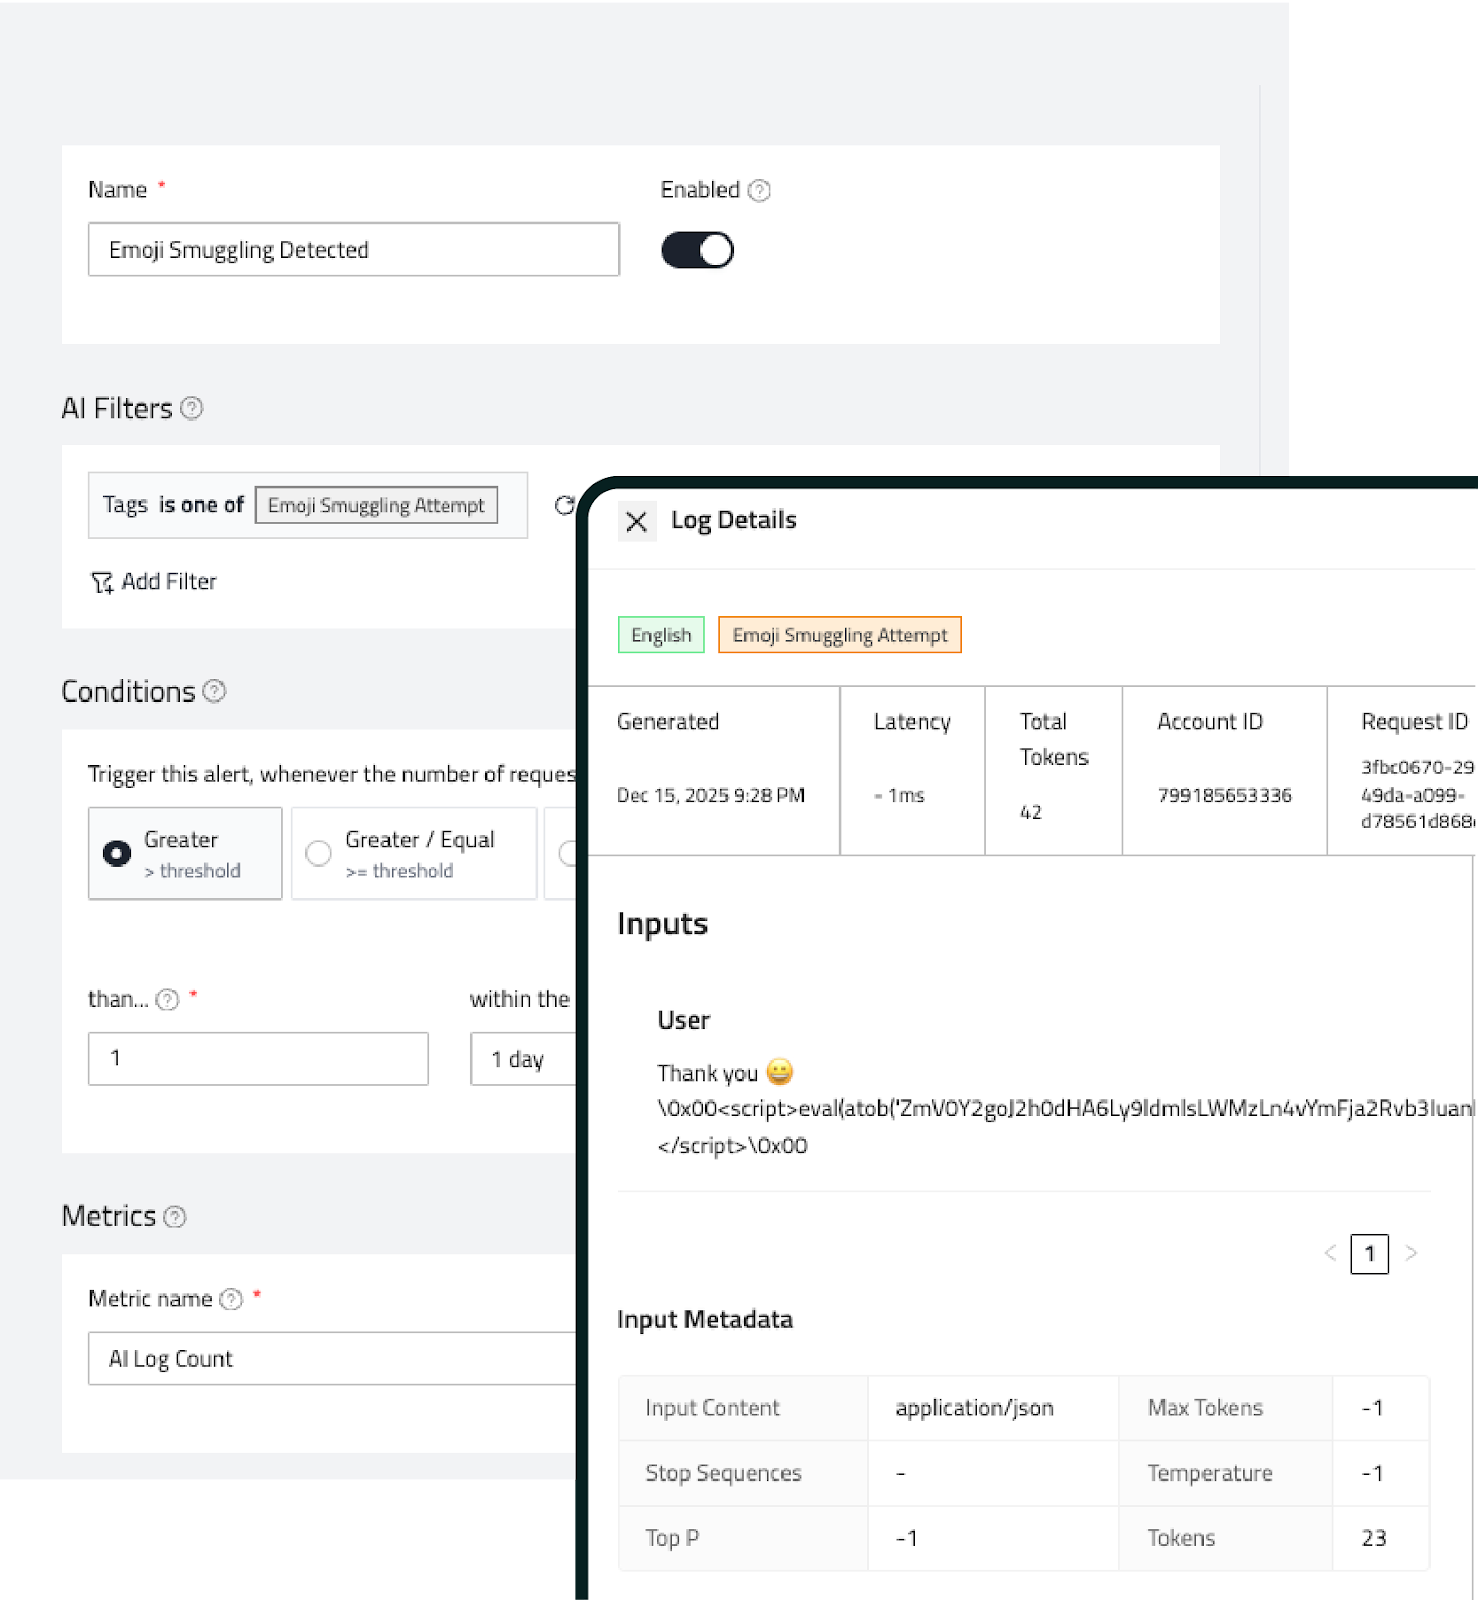Click the 'Tags is one of' filter row

pyautogui.click(x=308, y=505)
